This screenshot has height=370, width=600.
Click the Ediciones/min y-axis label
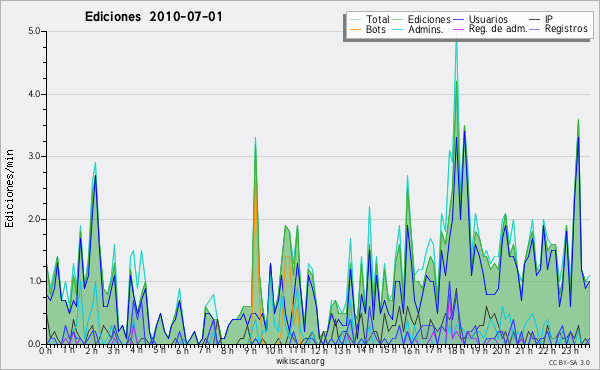(x=9, y=188)
